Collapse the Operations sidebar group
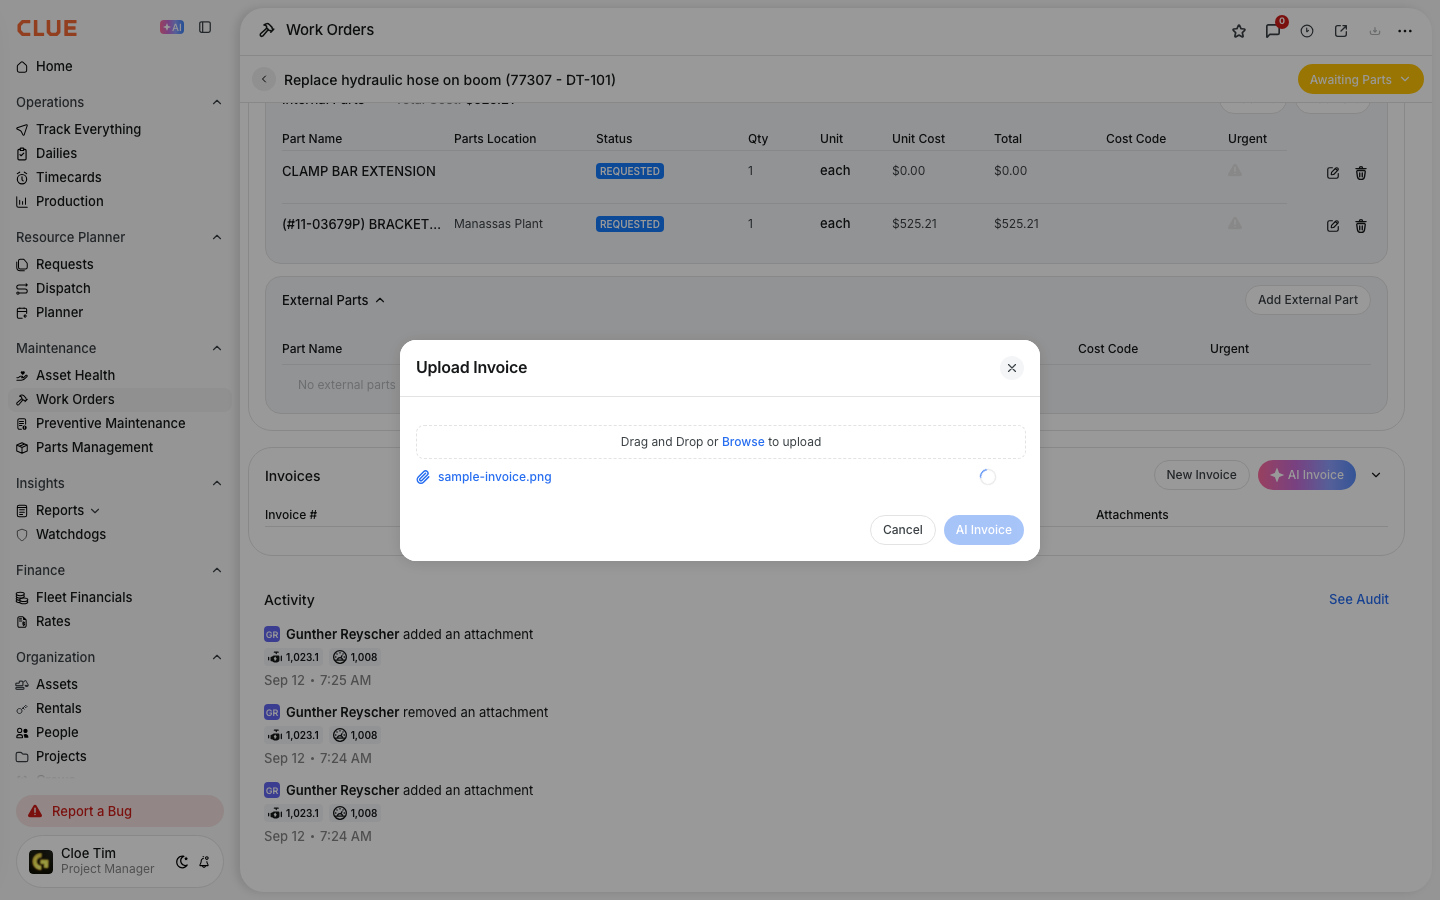This screenshot has height=900, width=1440. 217,102
